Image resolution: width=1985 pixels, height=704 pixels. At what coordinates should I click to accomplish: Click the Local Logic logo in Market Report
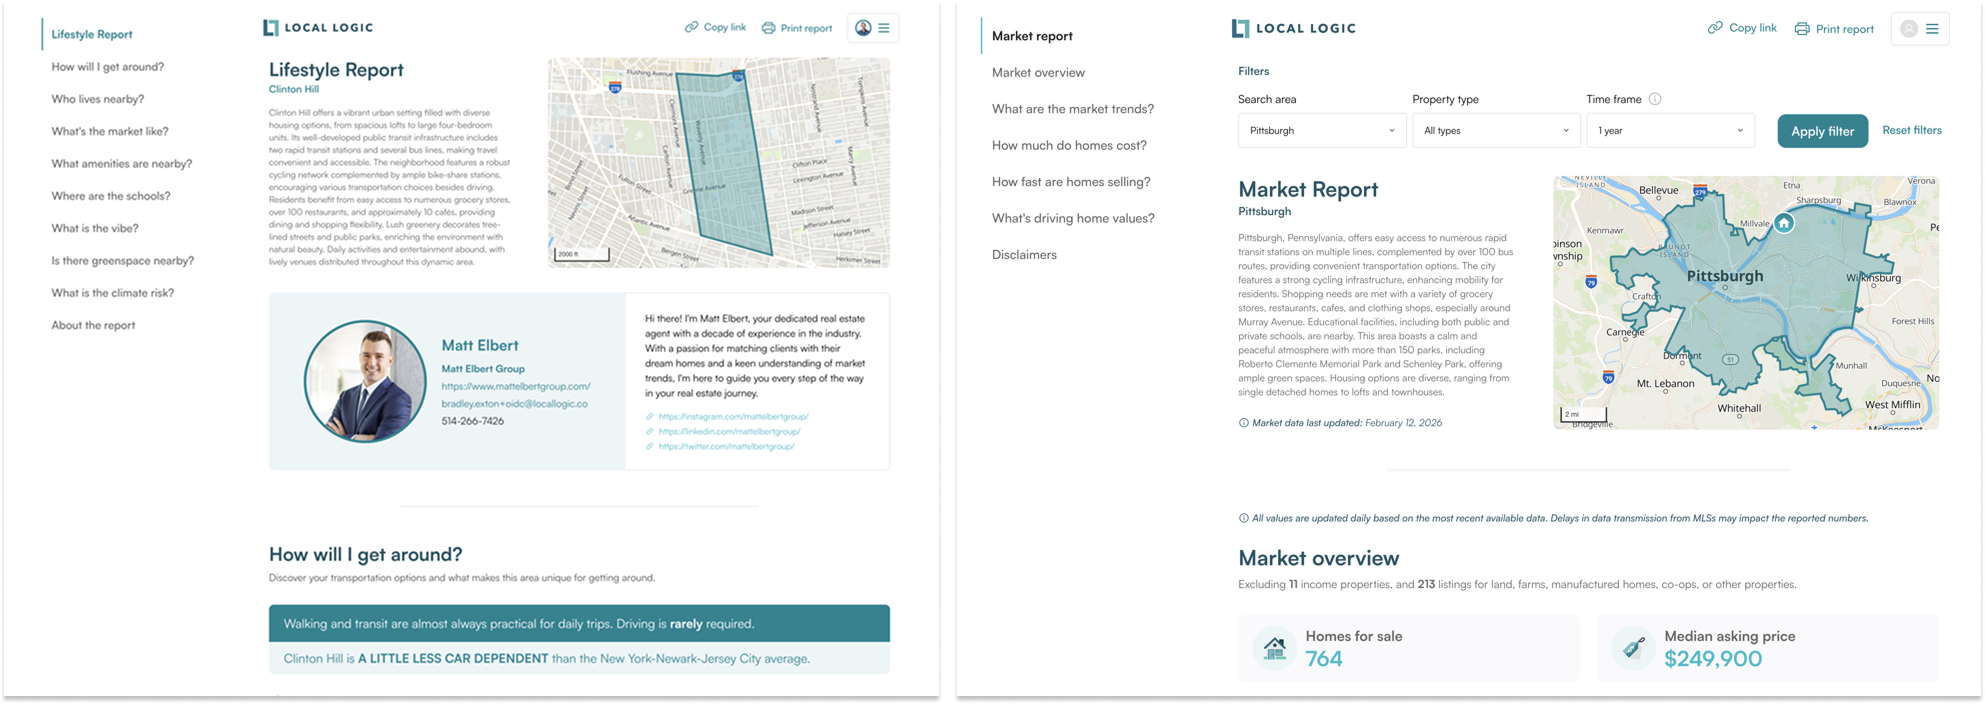(x=1293, y=28)
